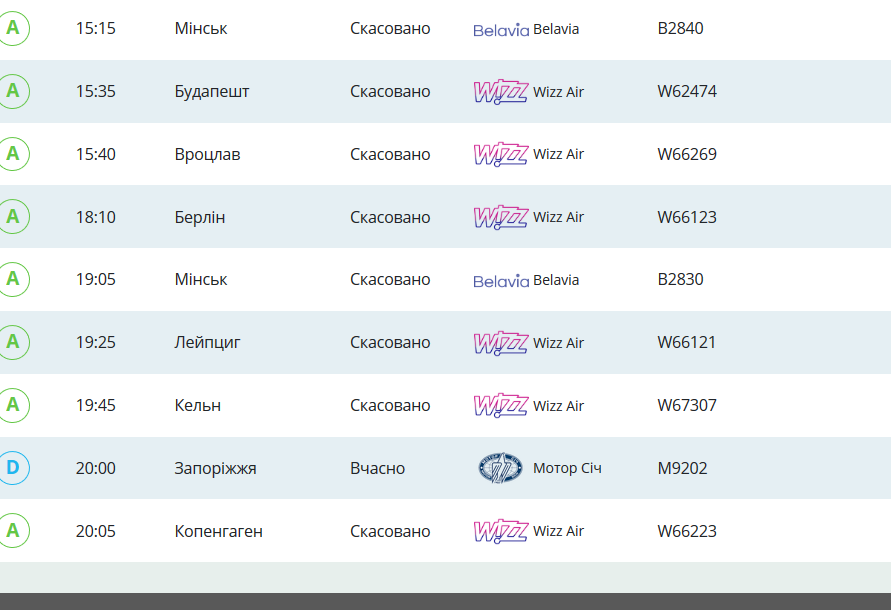The image size is (891, 610).
Task: Click the departure D icon for the Запоріжжя flight
Action: tap(13, 467)
